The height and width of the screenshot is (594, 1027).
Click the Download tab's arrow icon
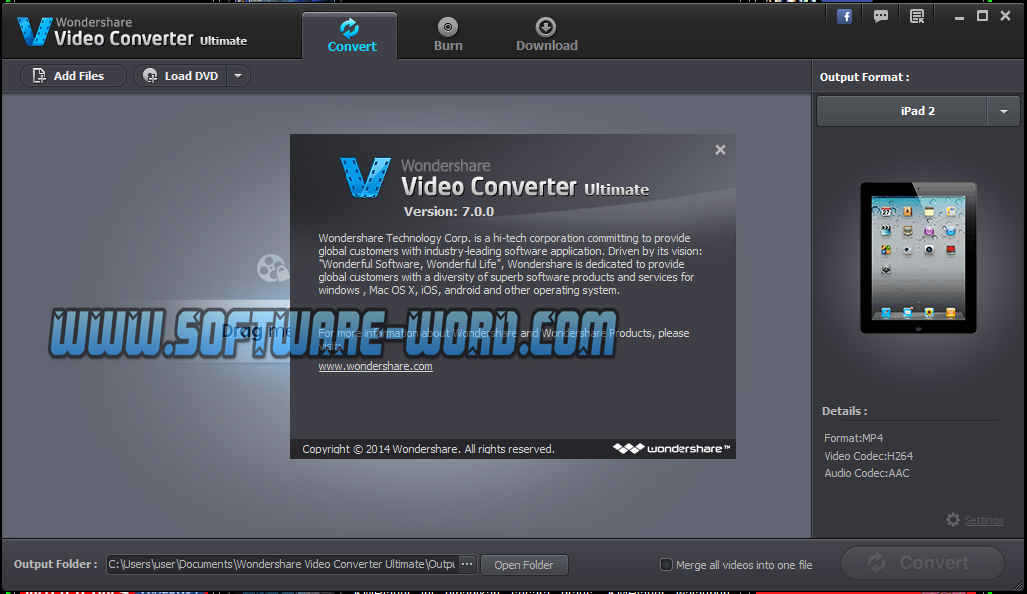546,27
